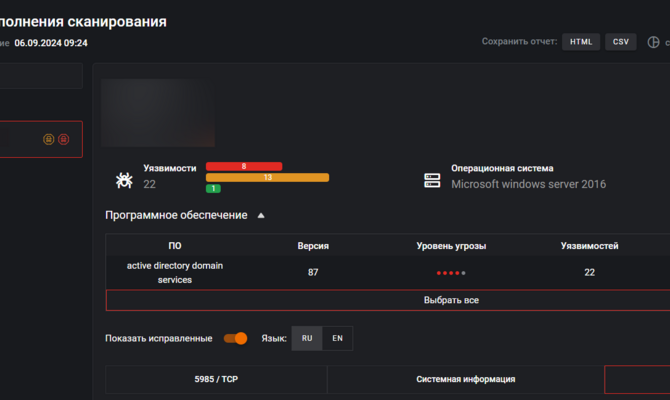Click the threat level dots indicator
The image size is (670, 400).
tap(450, 272)
